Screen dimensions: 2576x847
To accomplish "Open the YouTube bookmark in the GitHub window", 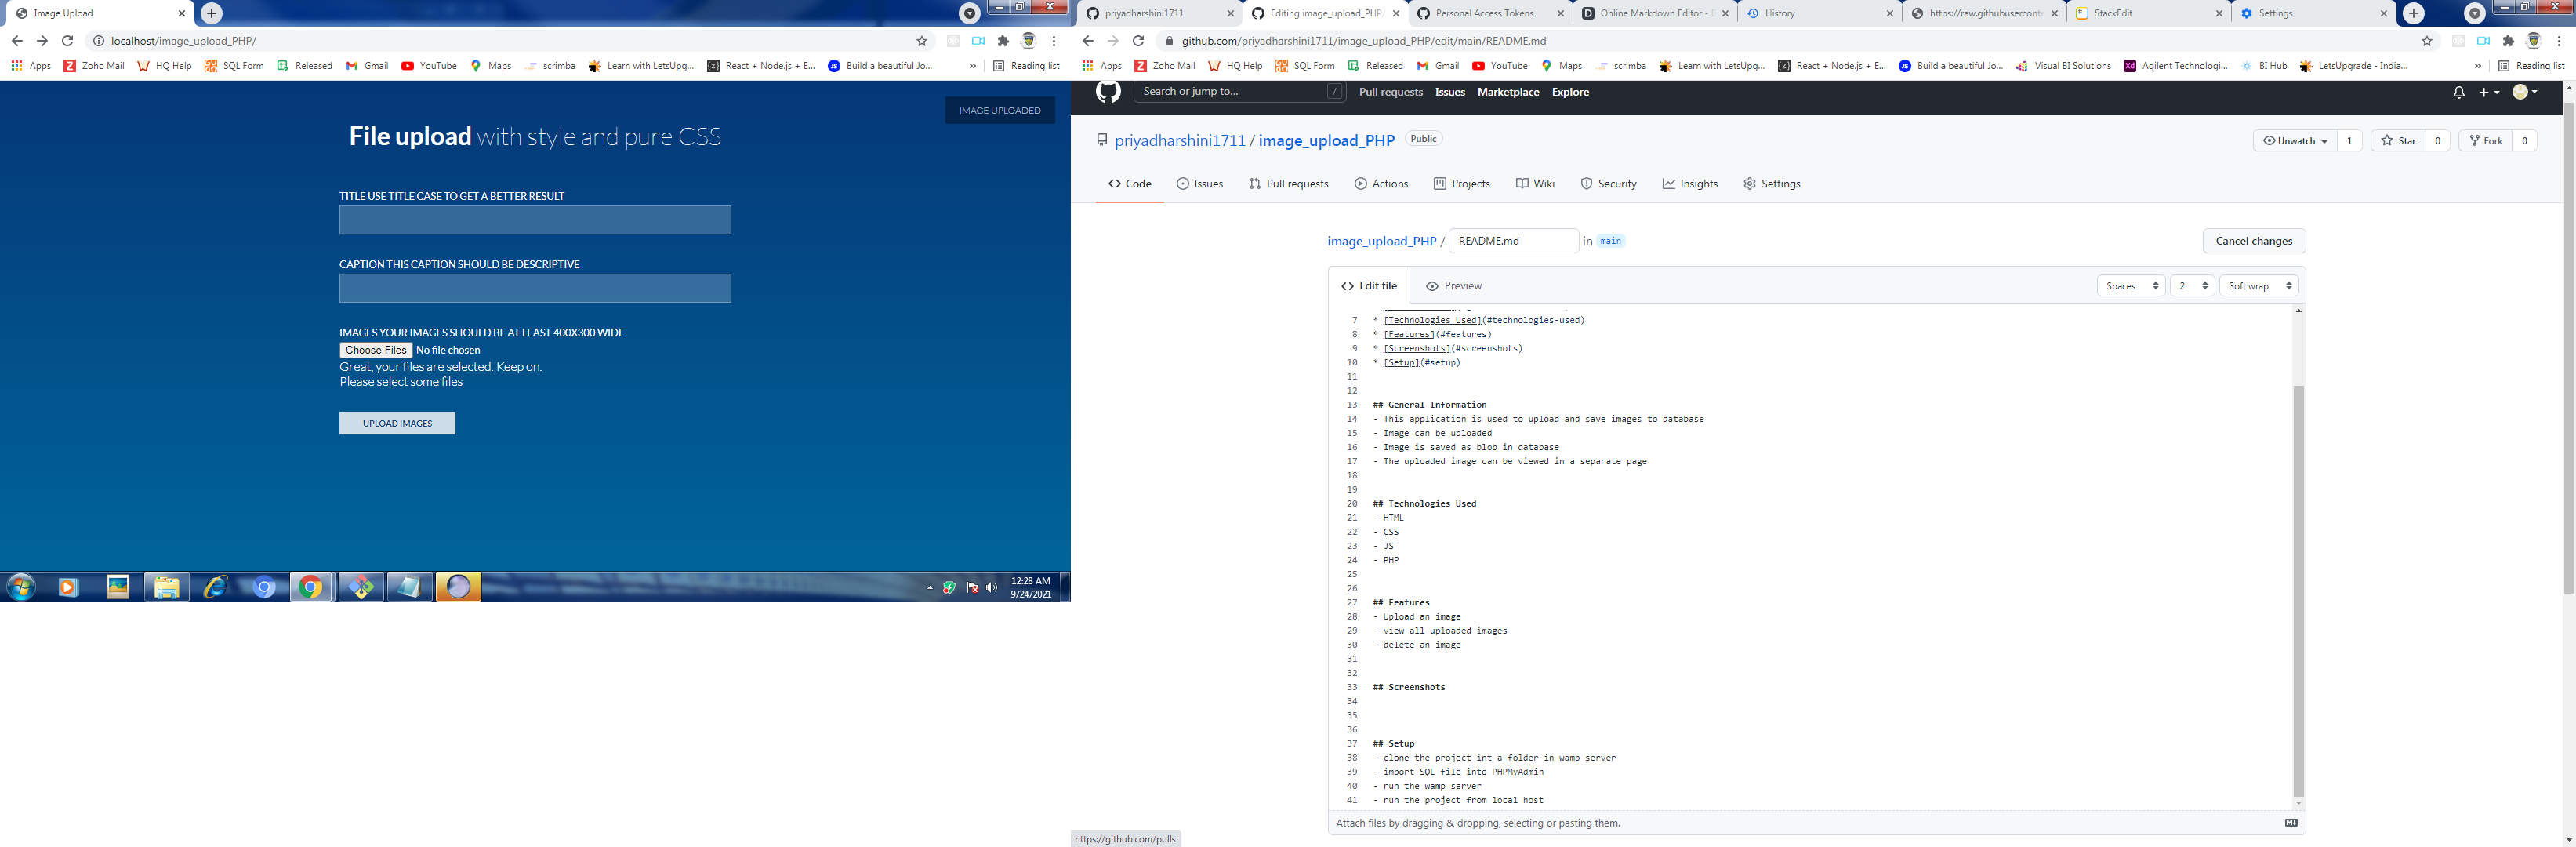I will point(1499,66).
